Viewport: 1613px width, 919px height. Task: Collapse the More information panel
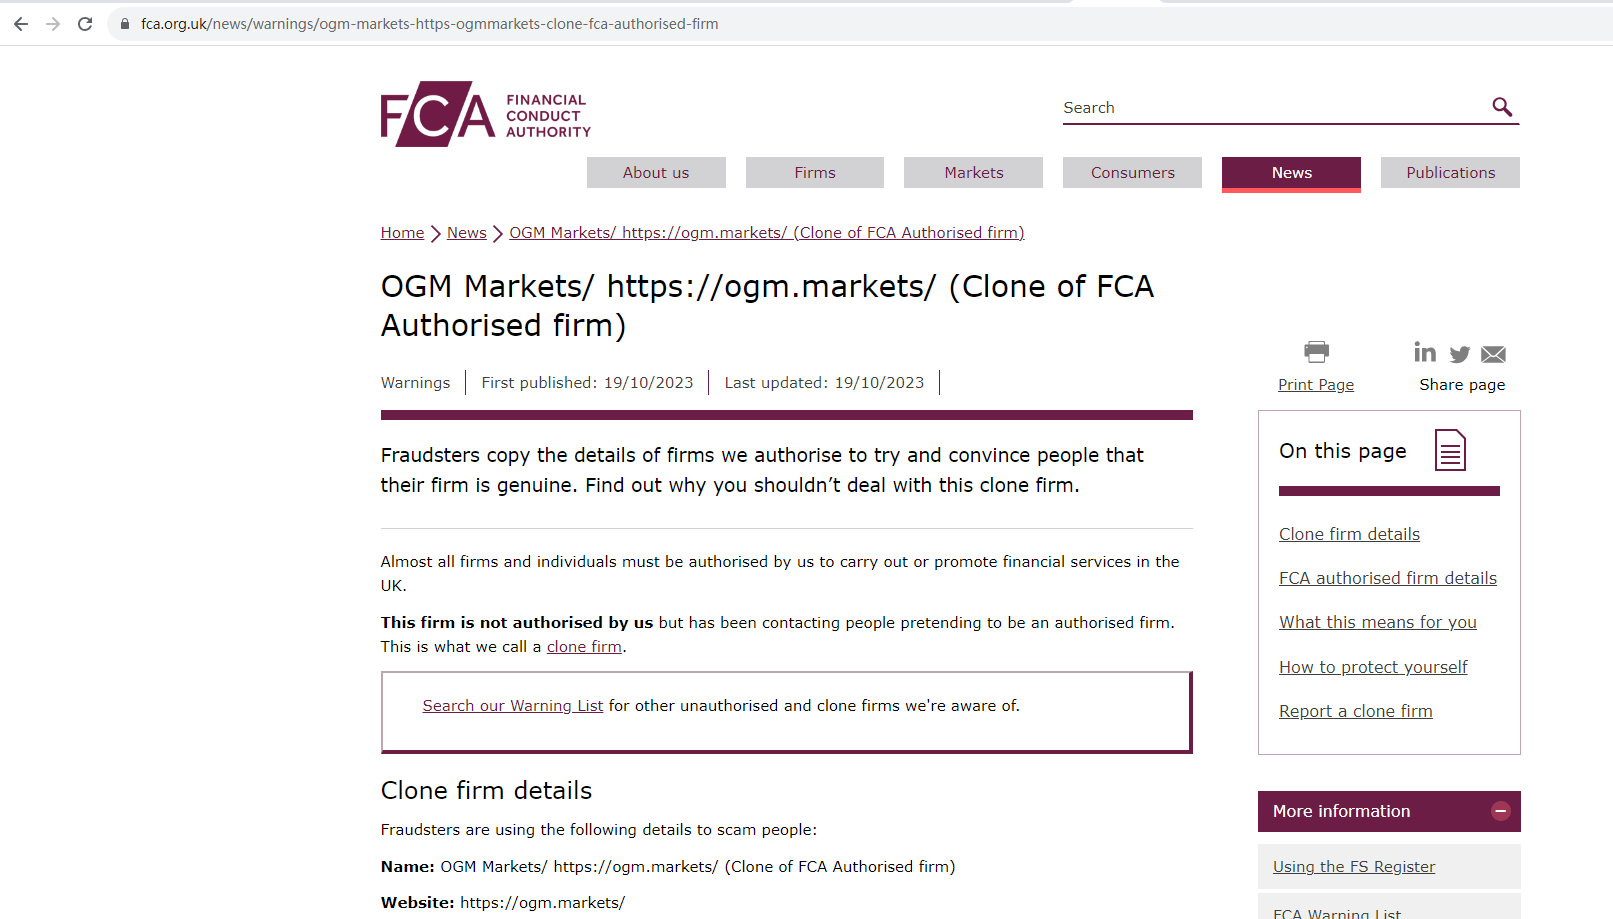1500,811
